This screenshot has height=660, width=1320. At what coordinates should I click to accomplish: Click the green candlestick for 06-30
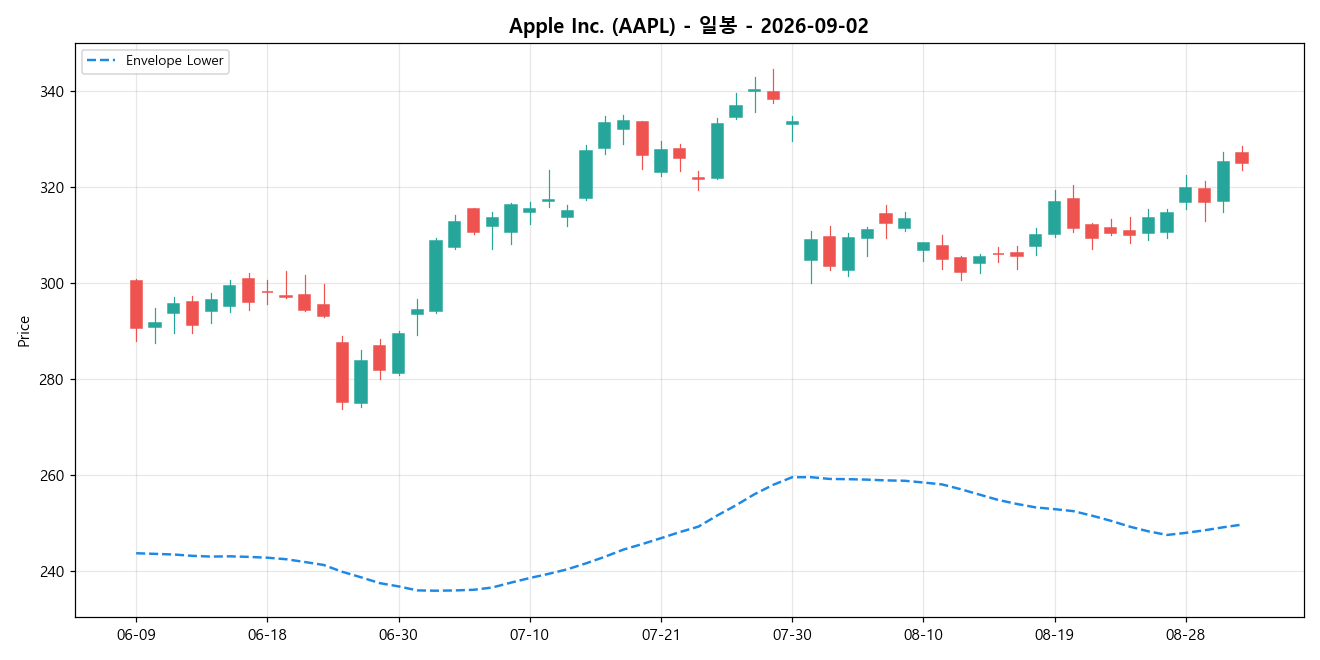[x=398, y=353]
